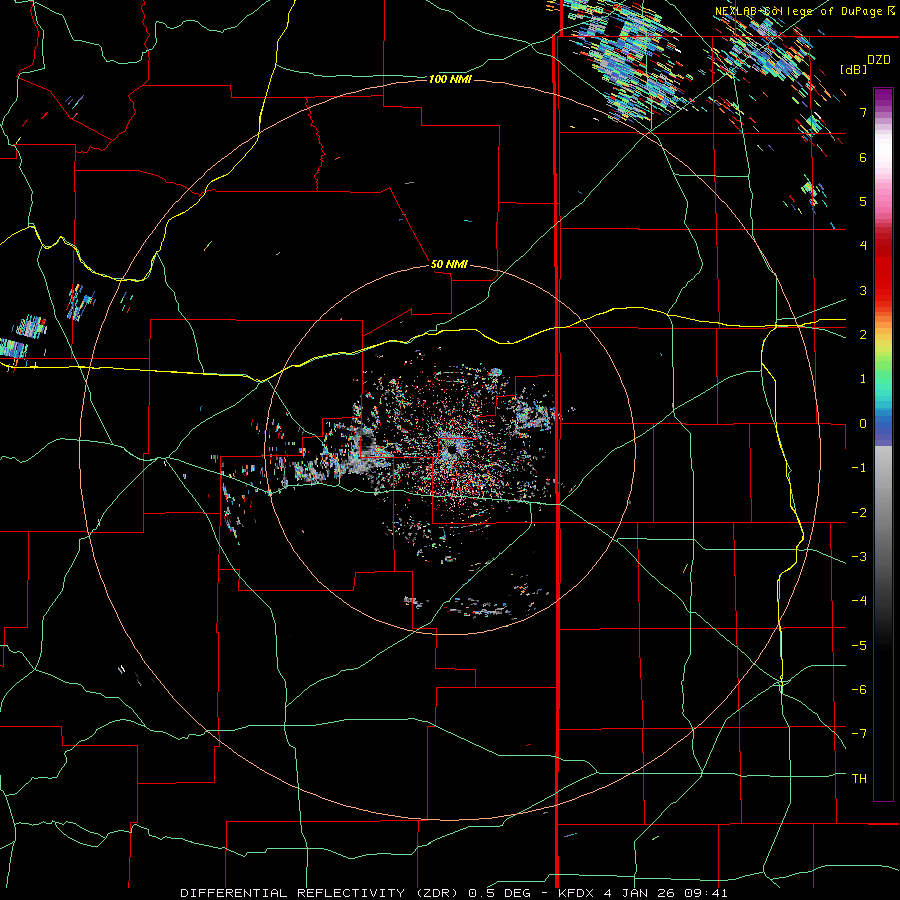
Task: Click the 5 value on the color scale
Action: tap(863, 201)
